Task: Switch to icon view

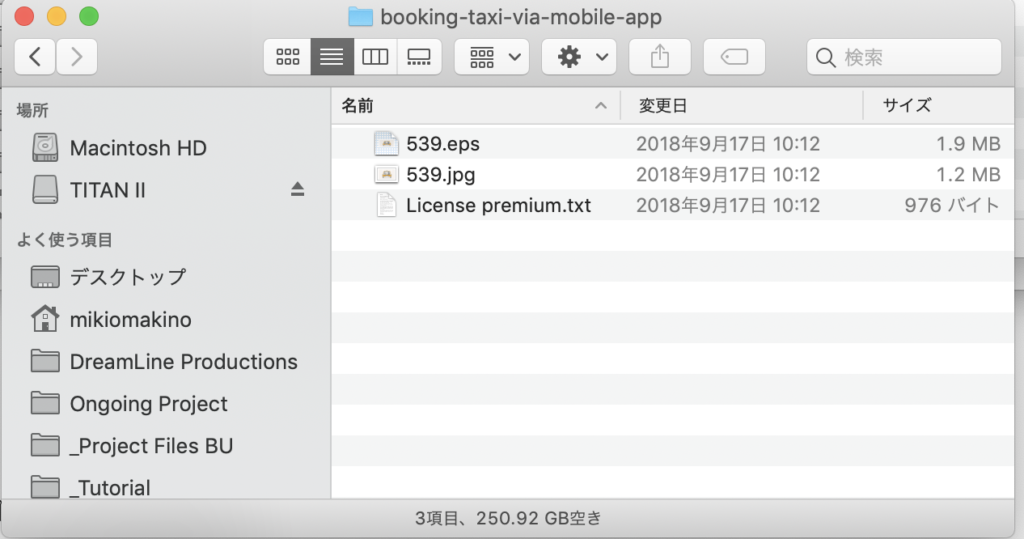Action: tap(287, 57)
